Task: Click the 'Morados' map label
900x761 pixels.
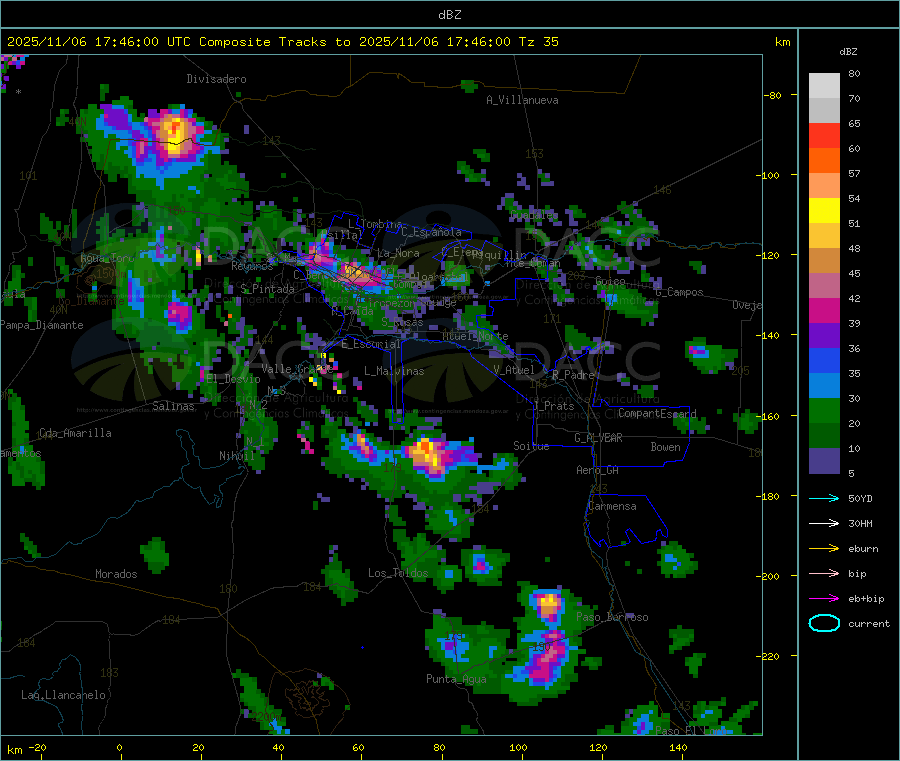Action: 116,574
